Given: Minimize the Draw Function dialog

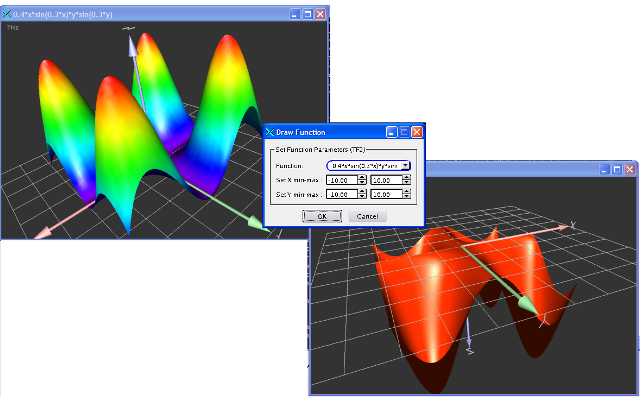Looking at the screenshot, I should coord(391,132).
